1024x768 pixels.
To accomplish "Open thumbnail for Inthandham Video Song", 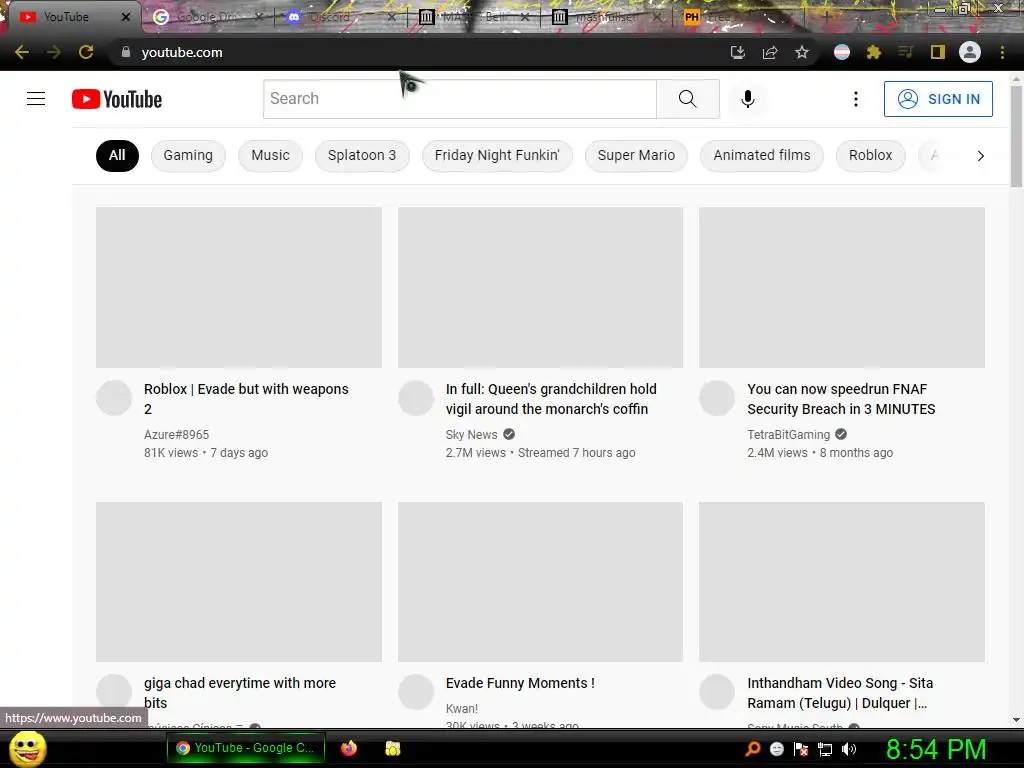I will (x=842, y=582).
